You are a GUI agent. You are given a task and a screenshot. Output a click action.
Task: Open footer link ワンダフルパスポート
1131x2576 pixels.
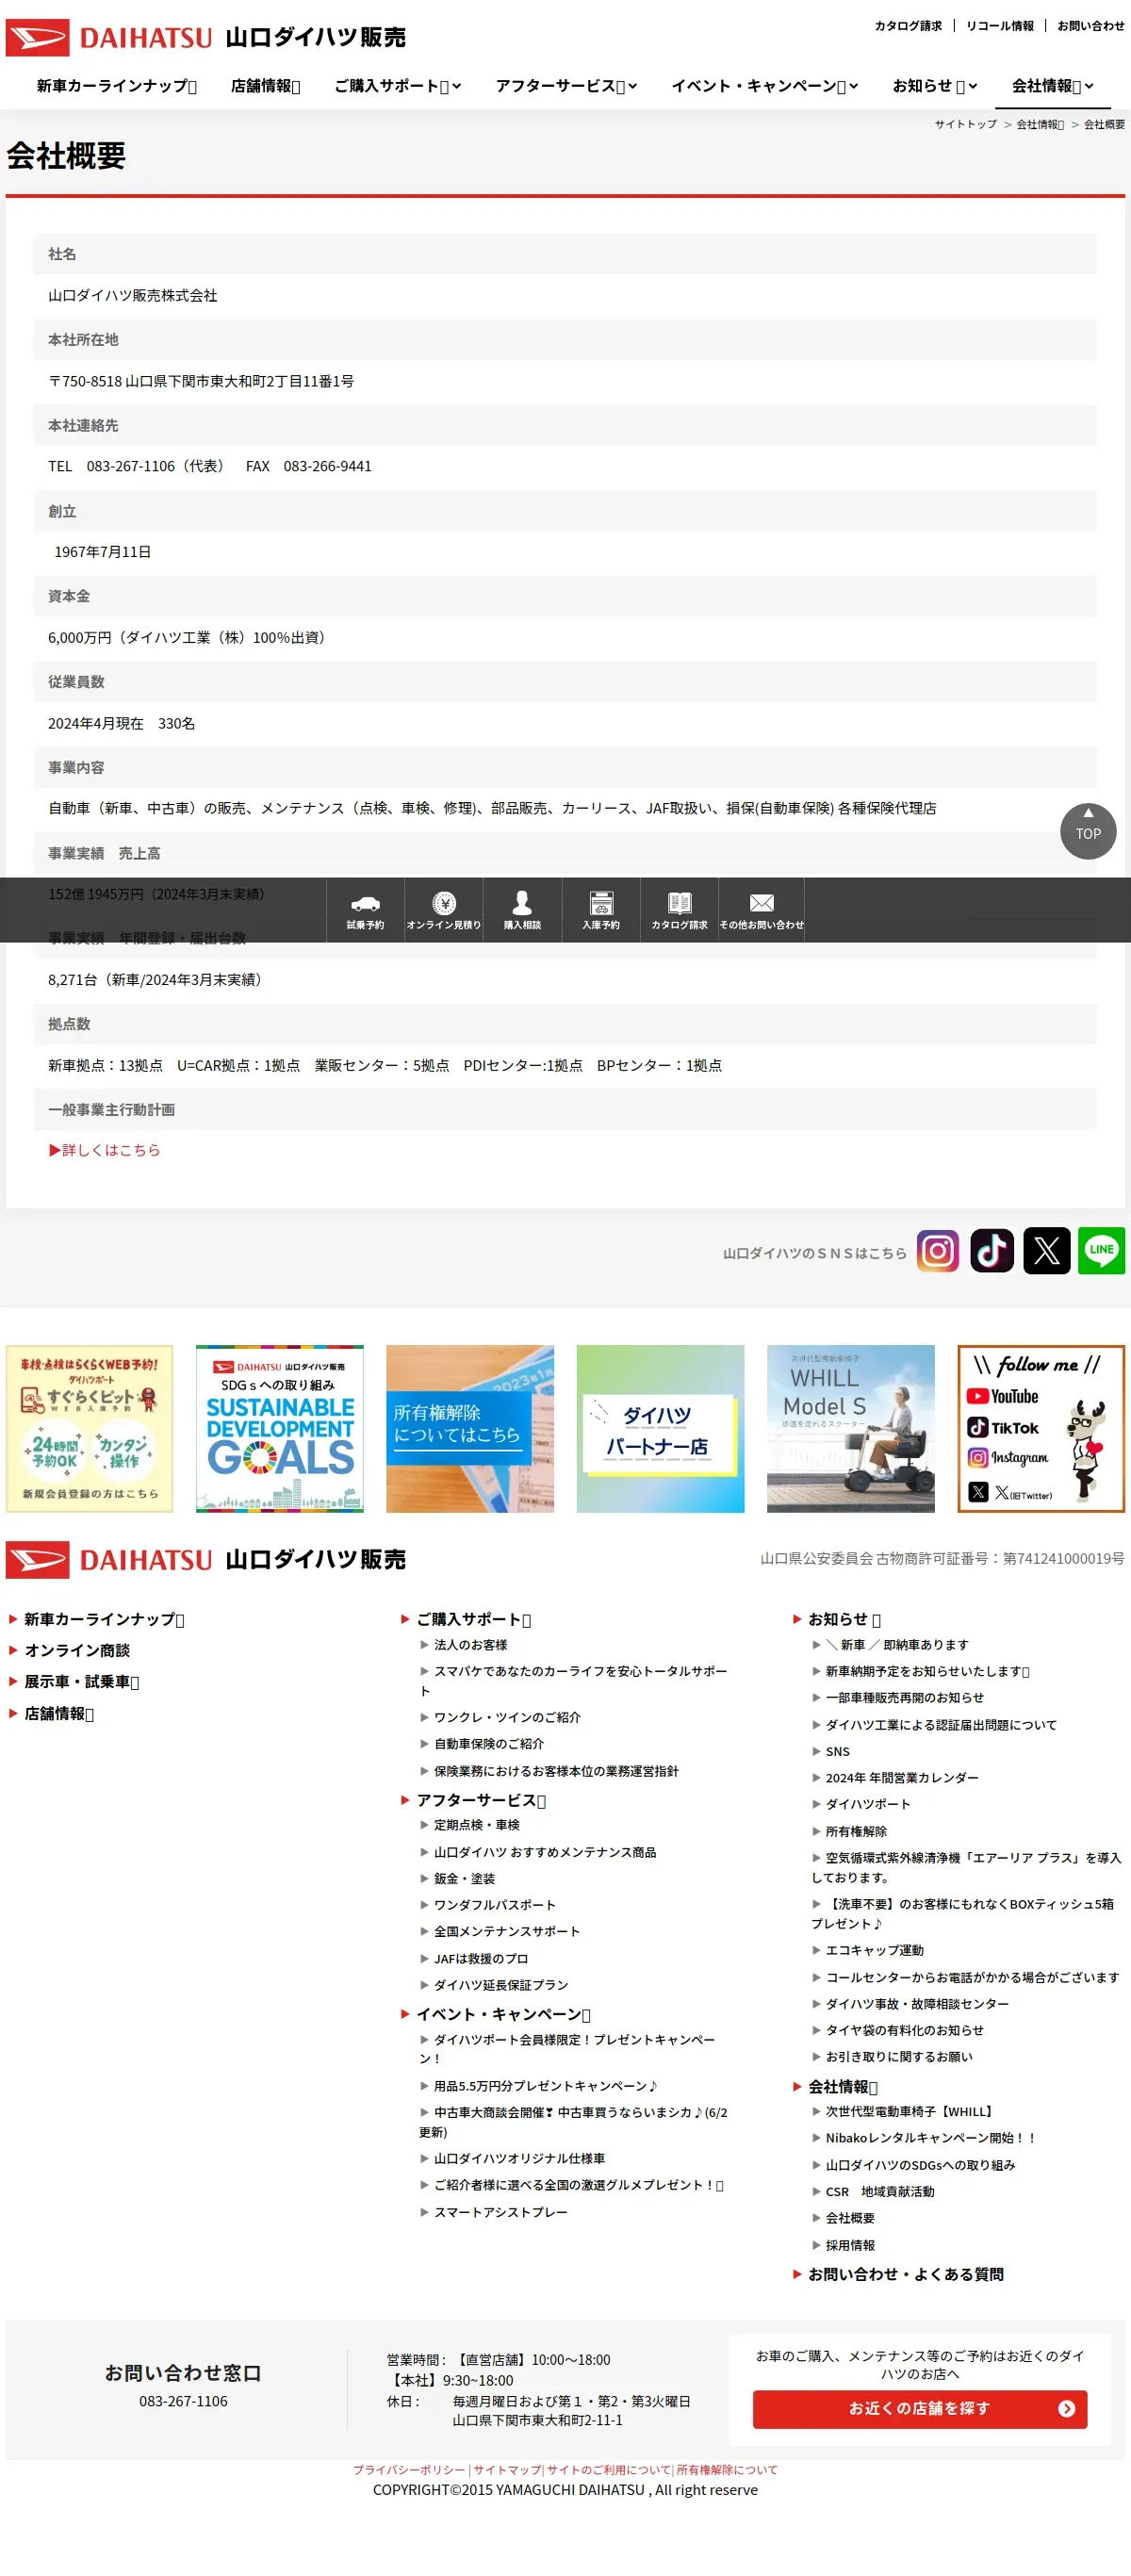[x=495, y=1905]
